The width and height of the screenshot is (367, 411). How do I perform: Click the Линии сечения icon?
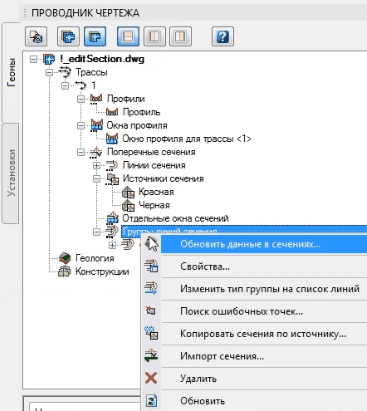(112, 165)
